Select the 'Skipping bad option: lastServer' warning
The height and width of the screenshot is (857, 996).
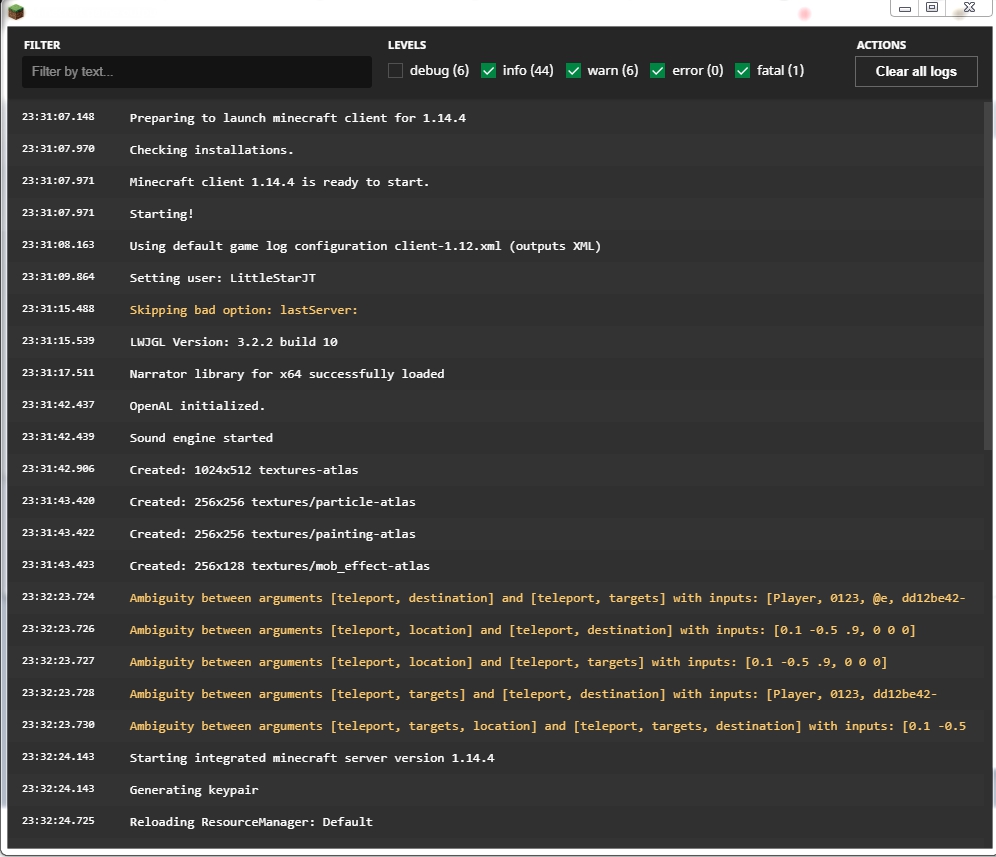click(243, 310)
